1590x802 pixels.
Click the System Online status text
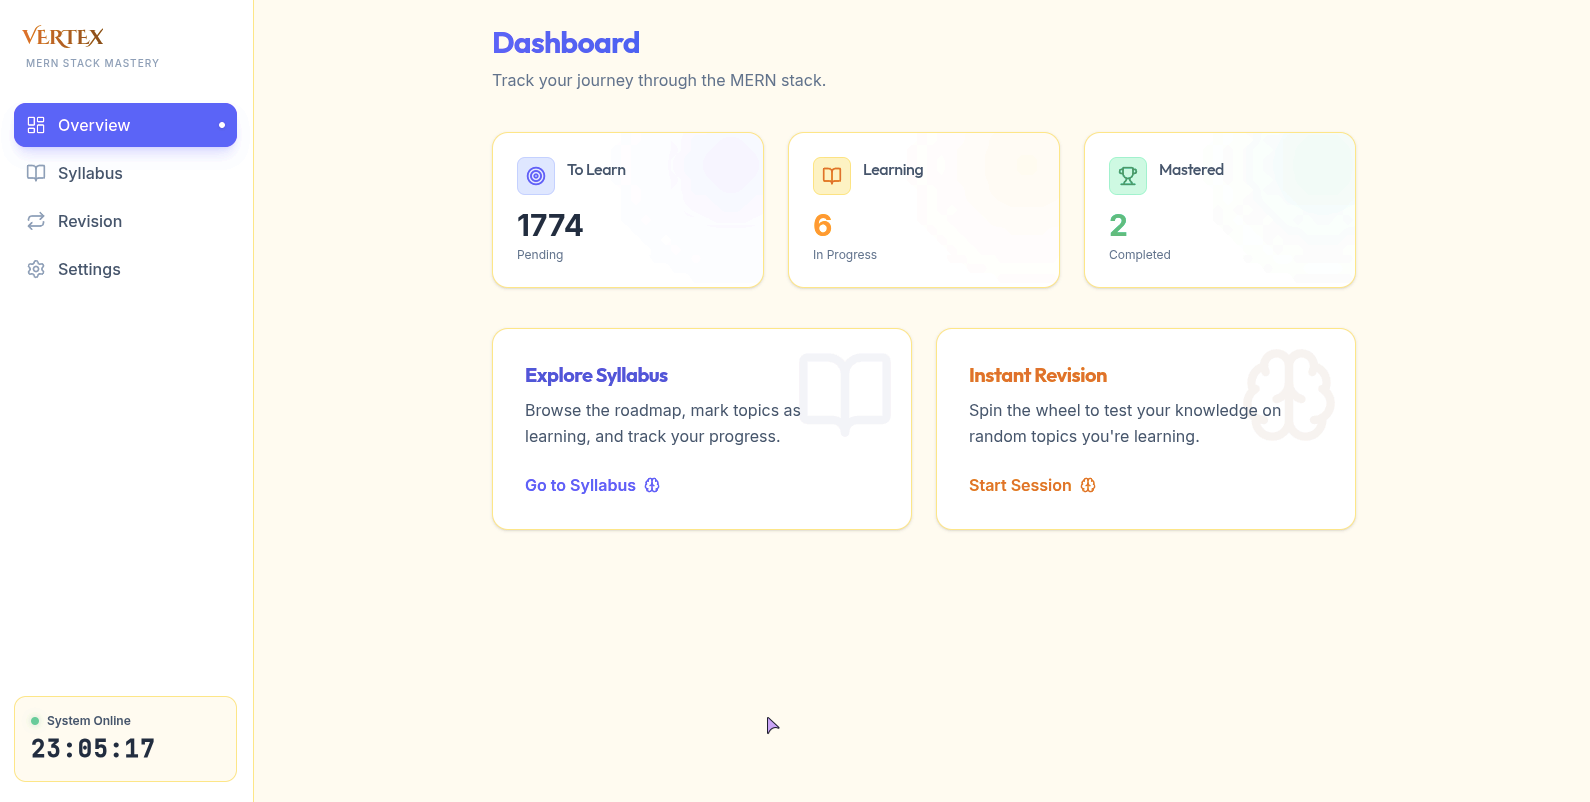point(89,721)
